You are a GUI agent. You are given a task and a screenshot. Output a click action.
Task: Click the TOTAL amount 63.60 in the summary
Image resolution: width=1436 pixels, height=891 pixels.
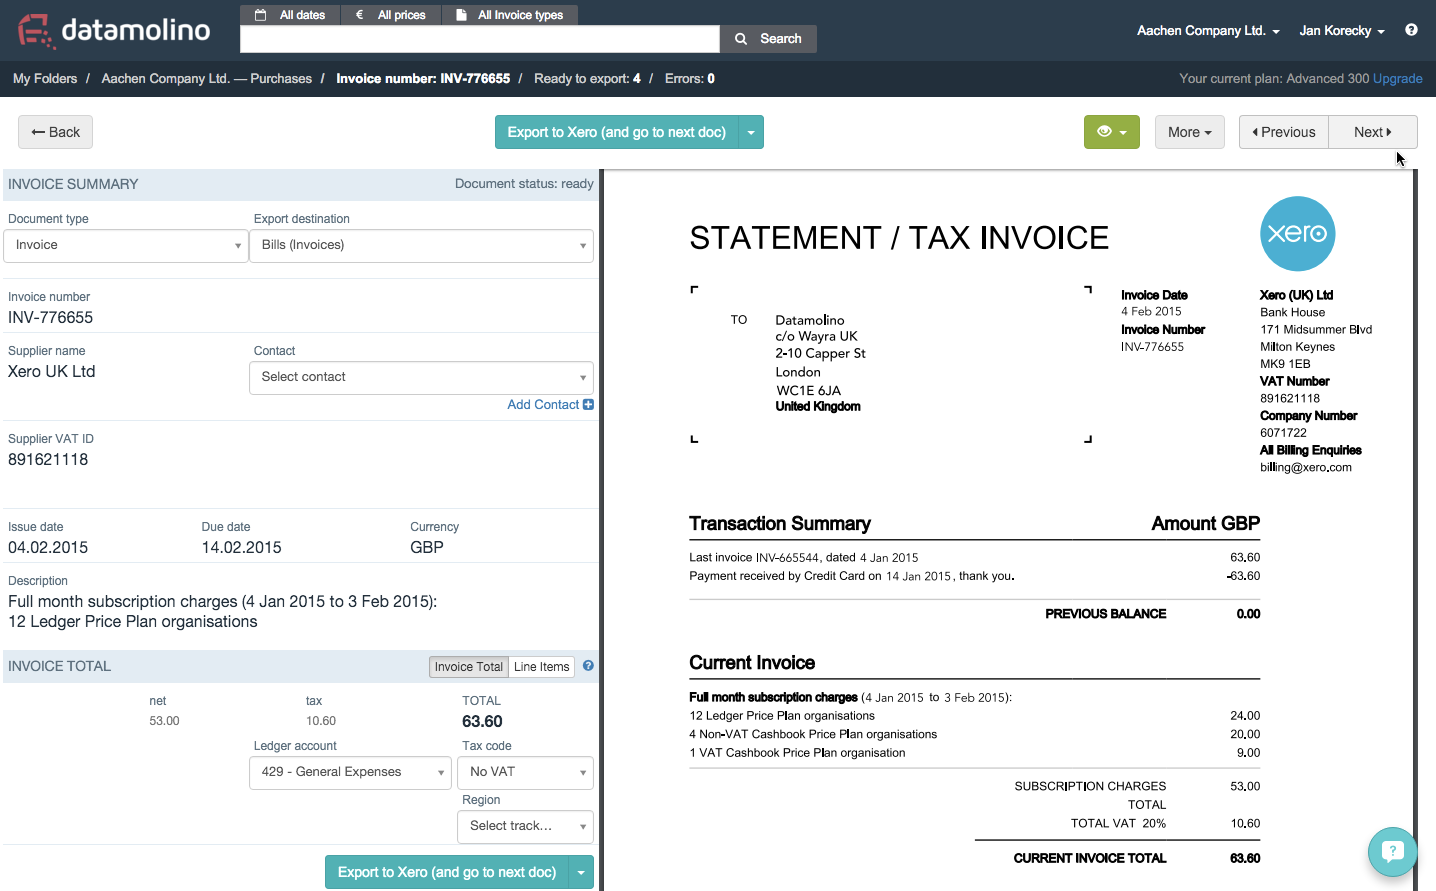pyautogui.click(x=482, y=722)
